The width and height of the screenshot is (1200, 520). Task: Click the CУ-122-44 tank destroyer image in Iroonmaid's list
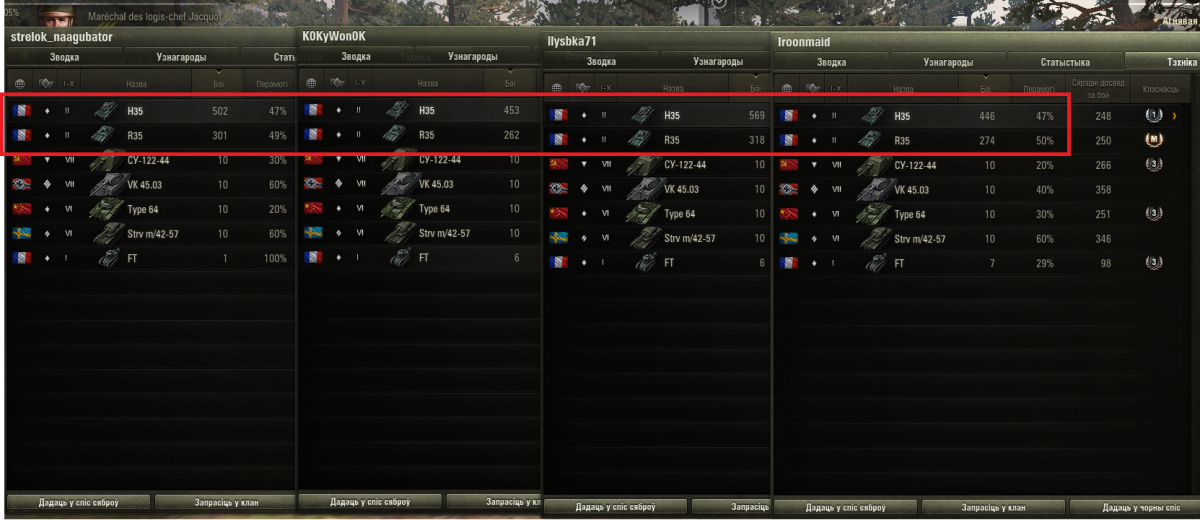pyautogui.click(x=874, y=165)
